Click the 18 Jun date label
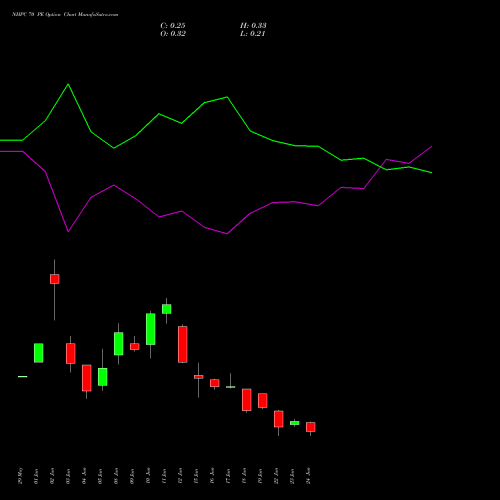Screen dimensions: 500x500 [x=244, y=476]
